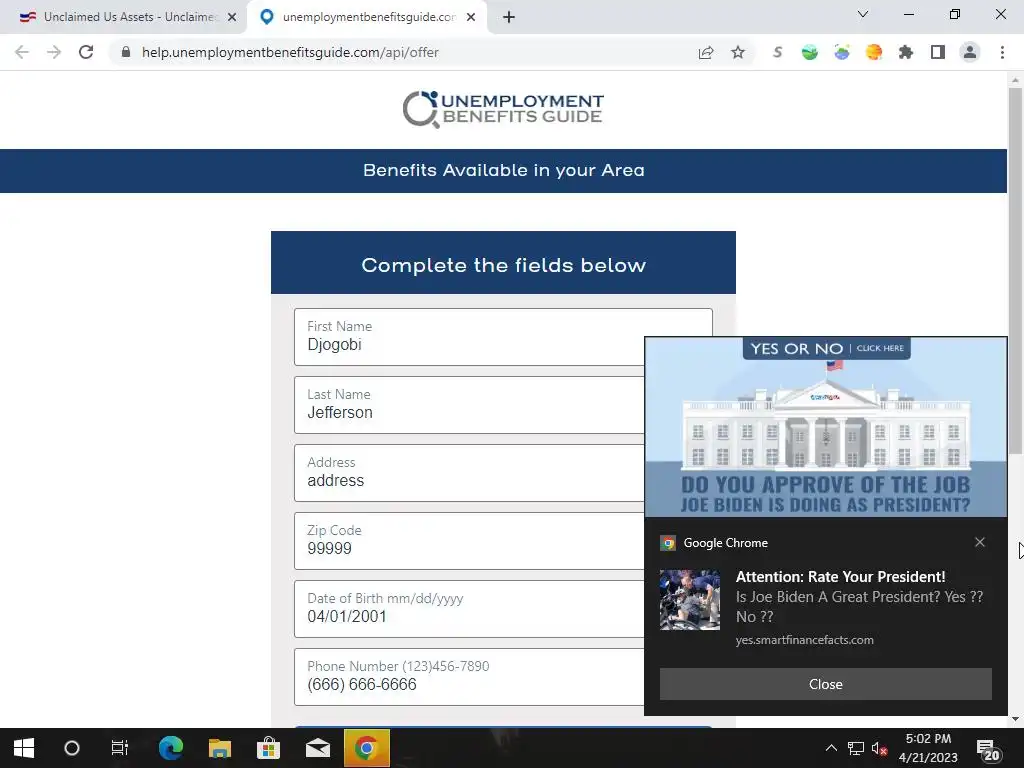Open Microsoft Store from taskbar

[268, 748]
